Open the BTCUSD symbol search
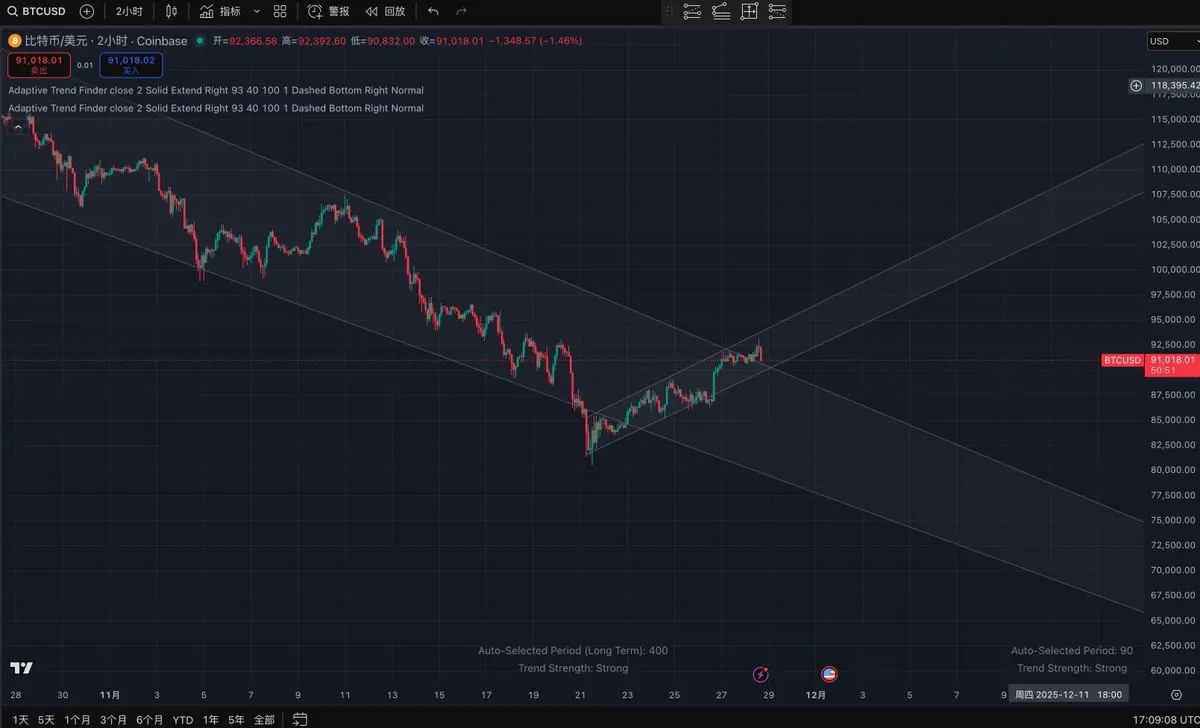Image resolution: width=1200 pixels, height=728 pixels. [36, 11]
